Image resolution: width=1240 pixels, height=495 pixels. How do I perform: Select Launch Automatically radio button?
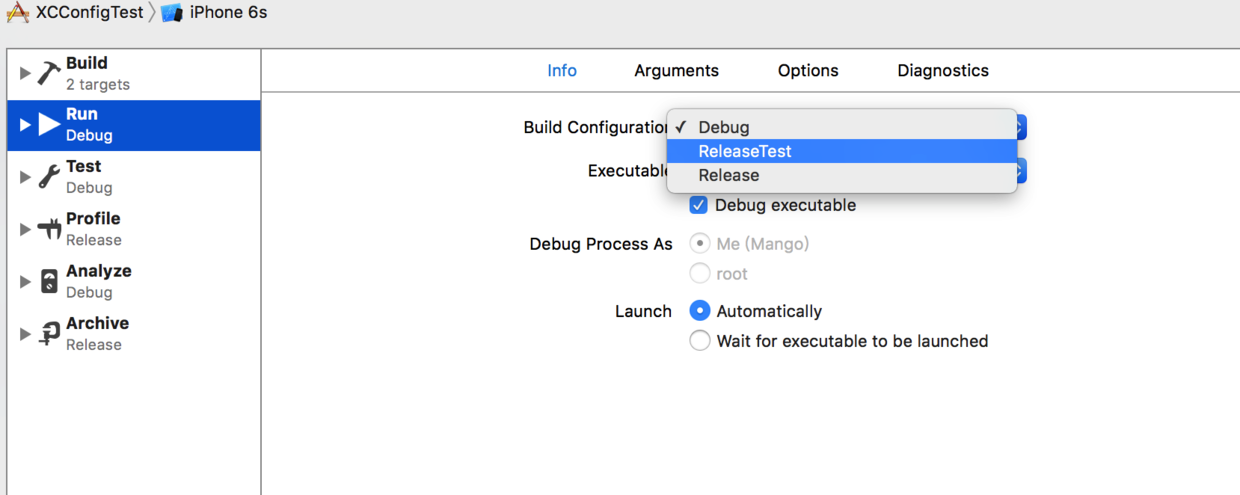click(x=700, y=311)
